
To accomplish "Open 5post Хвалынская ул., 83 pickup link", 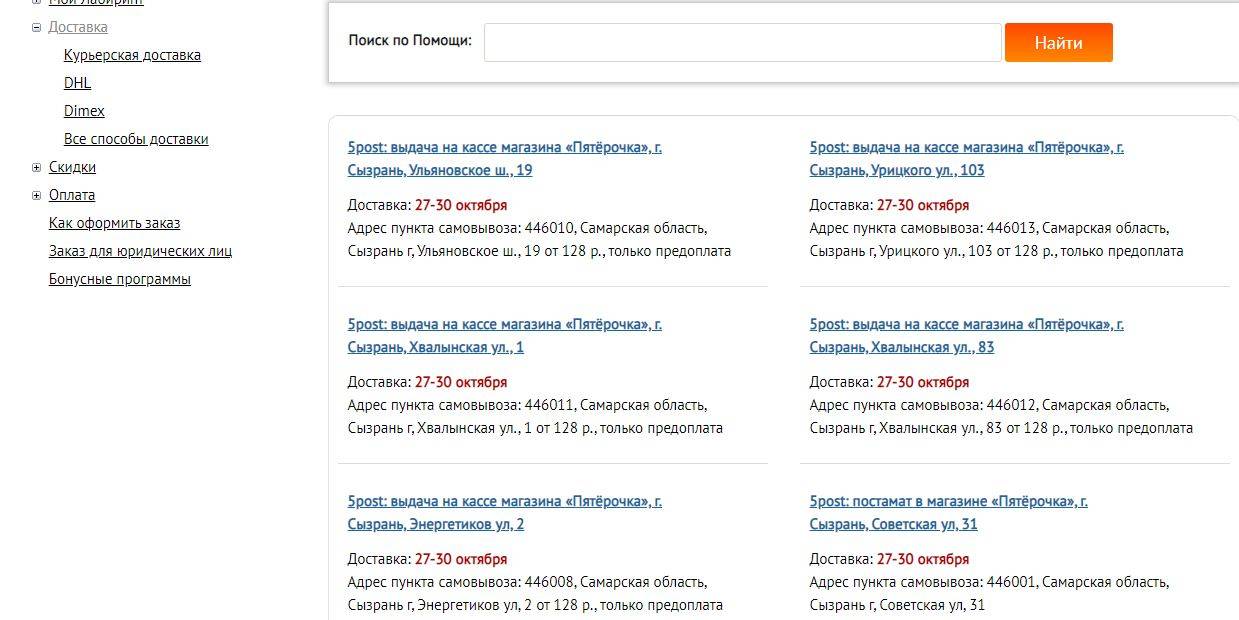I will tap(967, 335).
